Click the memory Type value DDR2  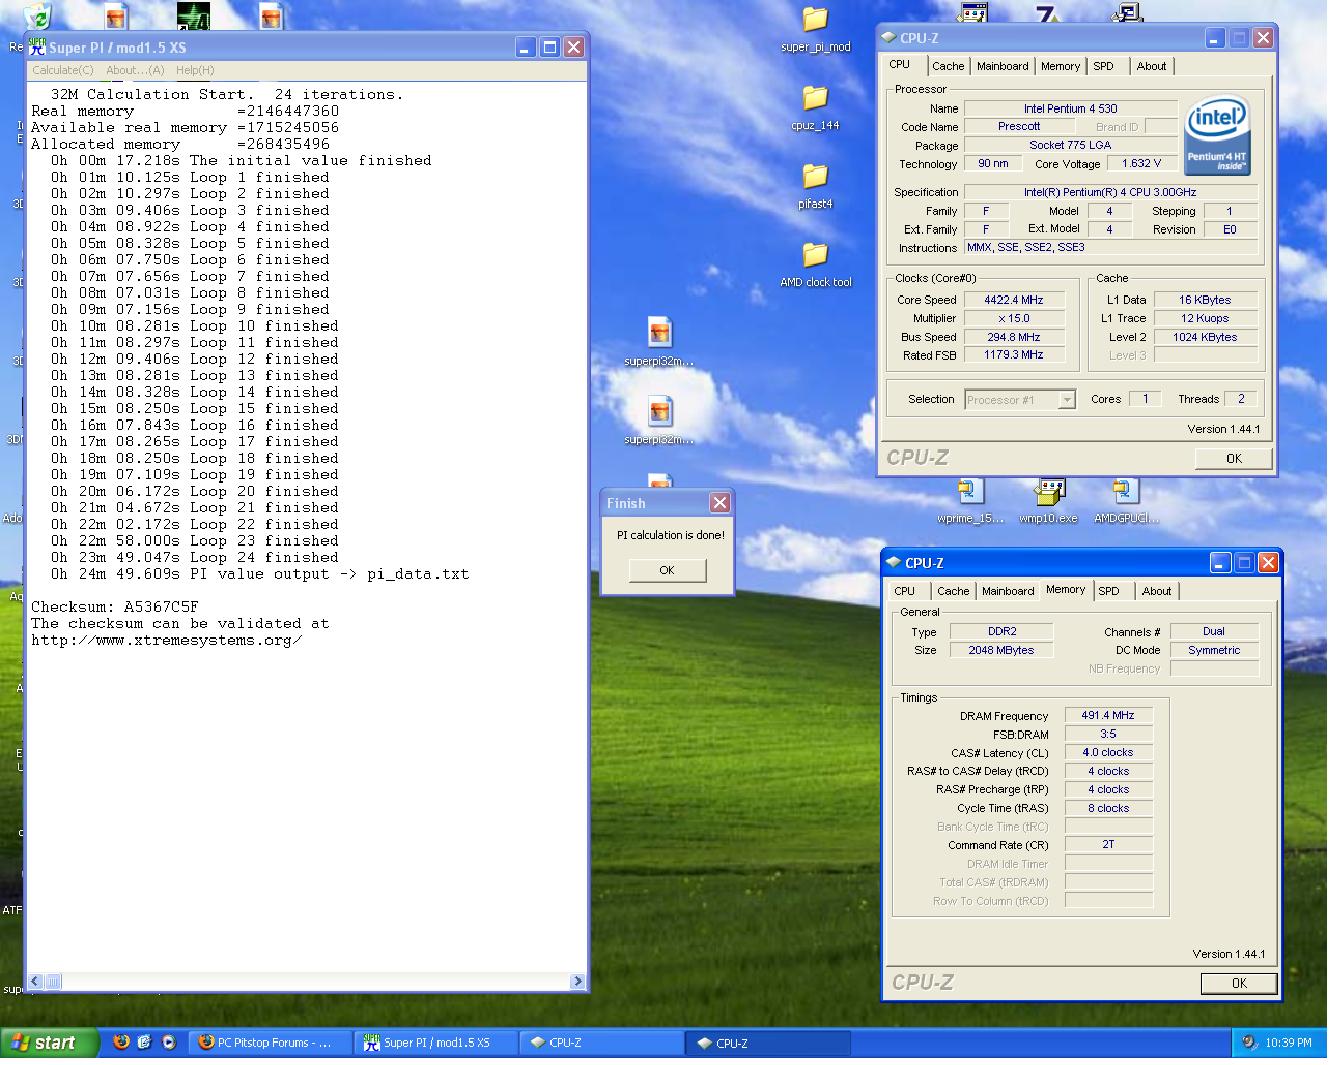pos(1001,631)
